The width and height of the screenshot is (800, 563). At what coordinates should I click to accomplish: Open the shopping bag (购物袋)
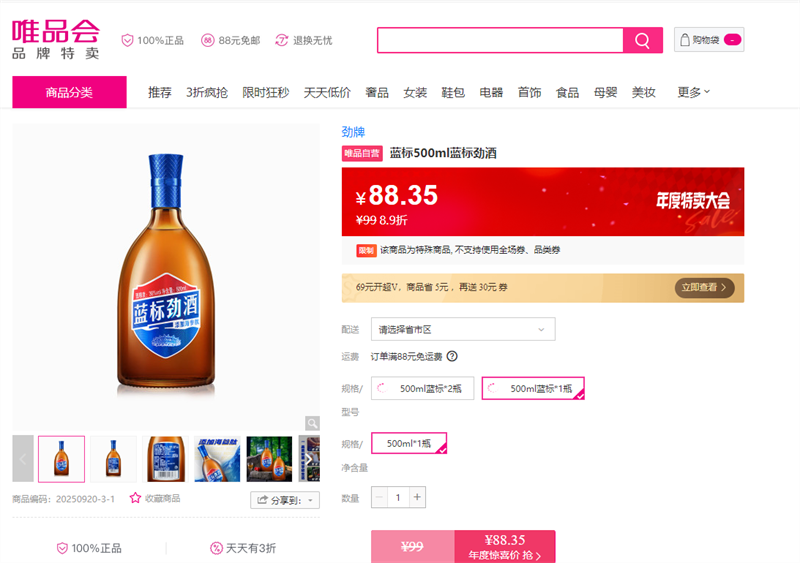pyautogui.click(x=709, y=40)
